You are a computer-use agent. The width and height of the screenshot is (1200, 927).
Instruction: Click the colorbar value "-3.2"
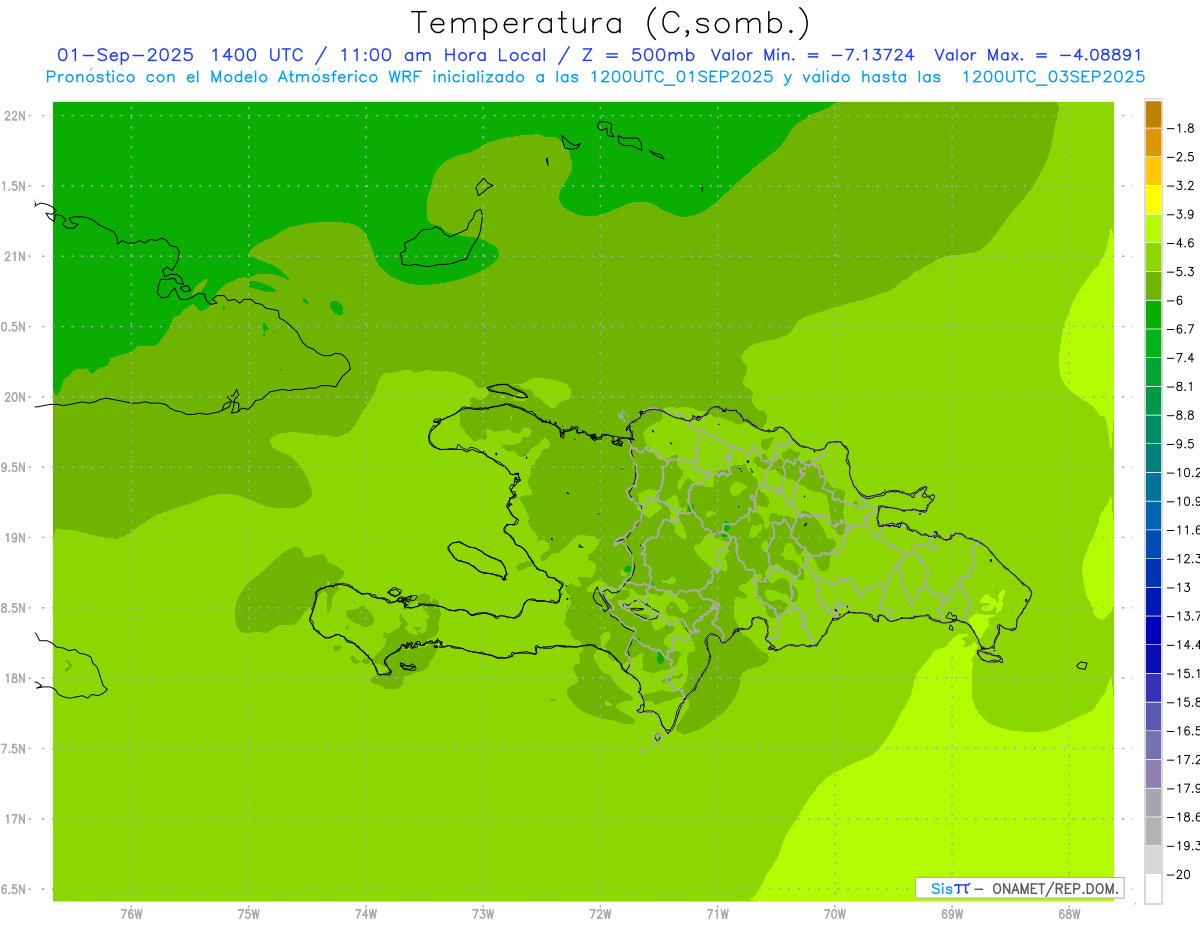pyautogui.click(x=1181, y=185)
